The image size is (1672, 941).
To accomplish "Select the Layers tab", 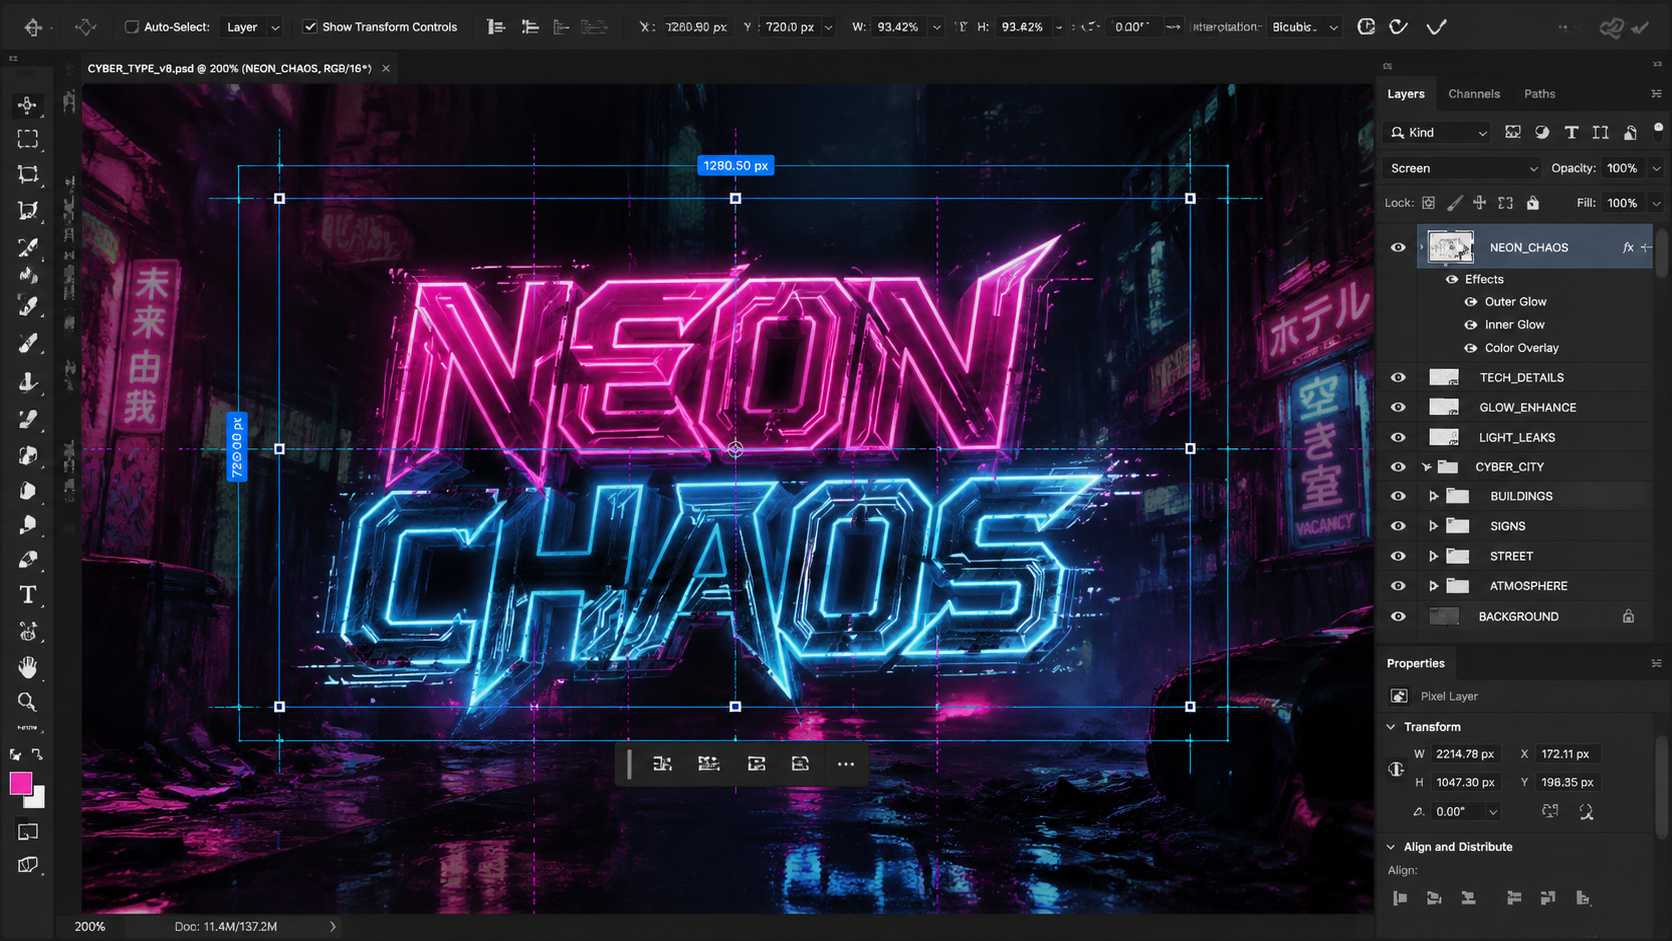I will click(1405, 94).
